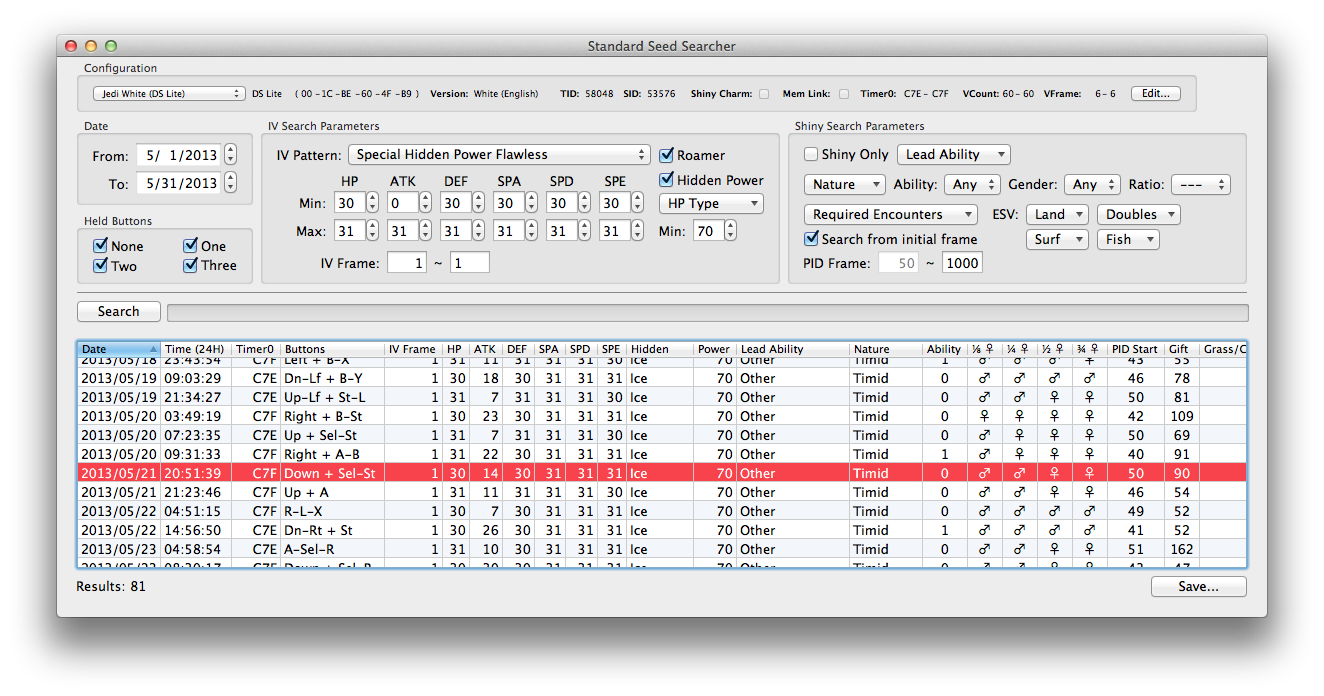The image size is (1324, 696).
Task: Sort by the PID Start column header
Action: pos(1137,349)
